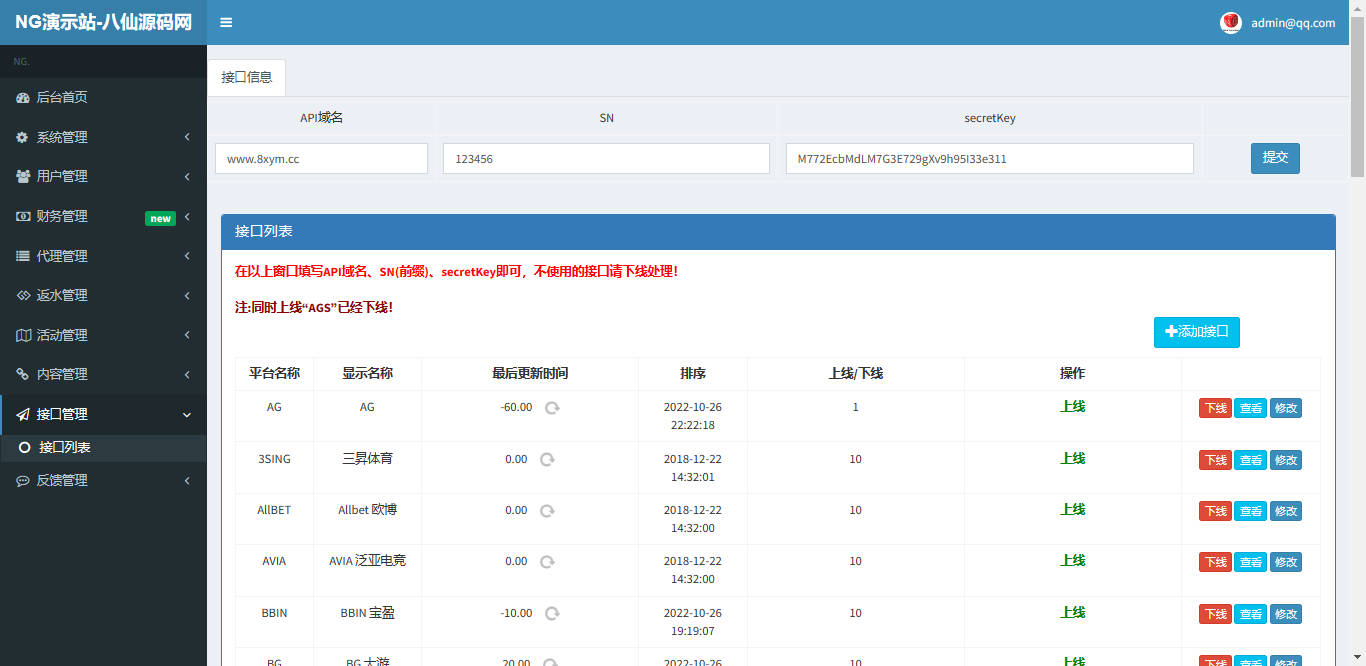Toggle the sidebar with the hamburger icon
This screenshot has height=666, width=1366.
tap(226, 22)
